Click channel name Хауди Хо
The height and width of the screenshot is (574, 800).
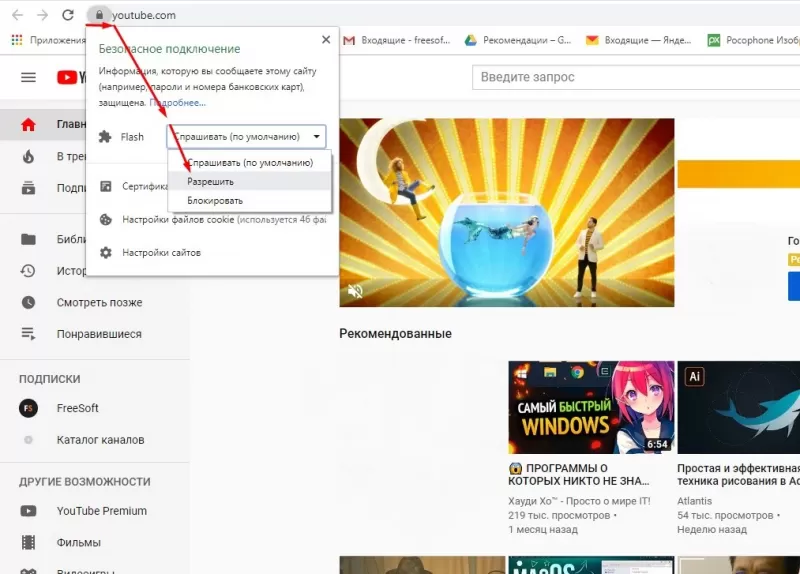[579, 501]
